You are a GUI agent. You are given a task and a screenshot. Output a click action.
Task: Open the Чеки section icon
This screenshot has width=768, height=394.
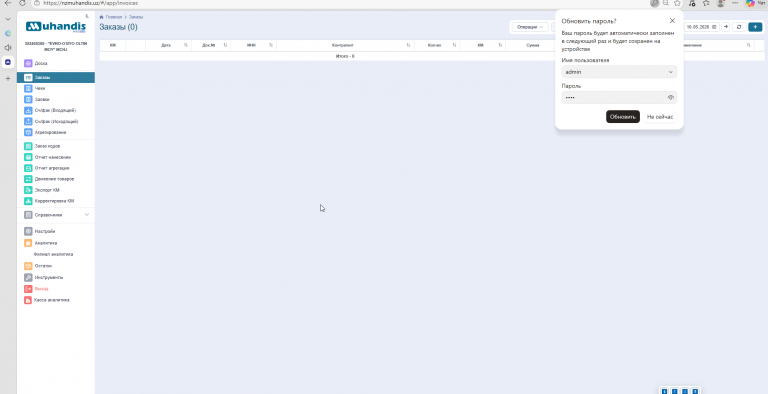tap(28, 88)
